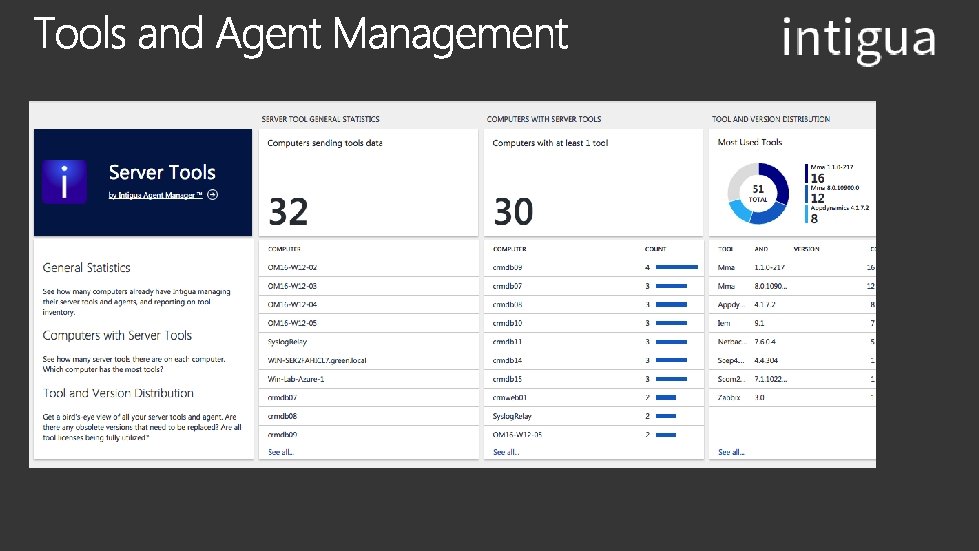Select the Netbac 7.6.0.4 tool row
The width and height of the screenshot is (979, 551).
coord(792,342)
